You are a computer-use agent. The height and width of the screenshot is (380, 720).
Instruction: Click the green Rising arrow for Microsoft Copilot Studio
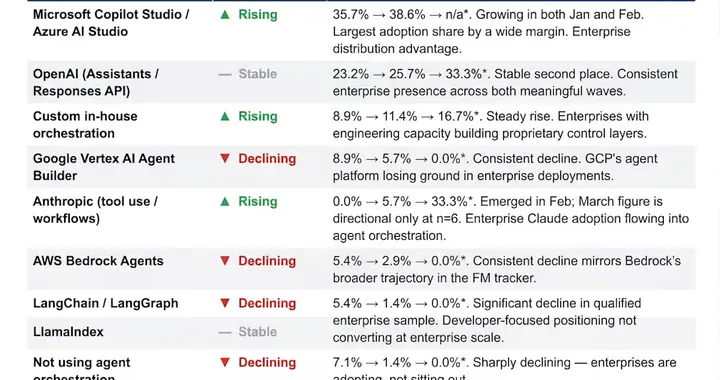(225, 15)
